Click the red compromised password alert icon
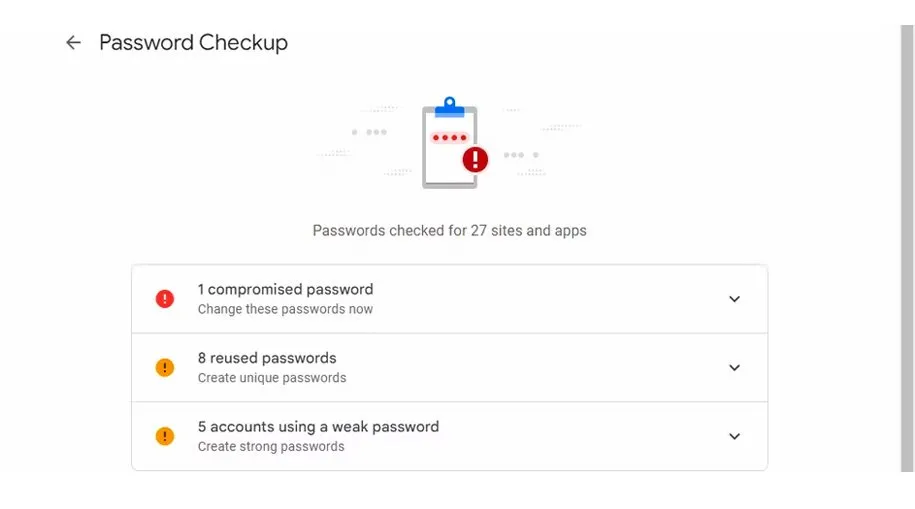Screen dimensions: 915x509 [165, 299]
